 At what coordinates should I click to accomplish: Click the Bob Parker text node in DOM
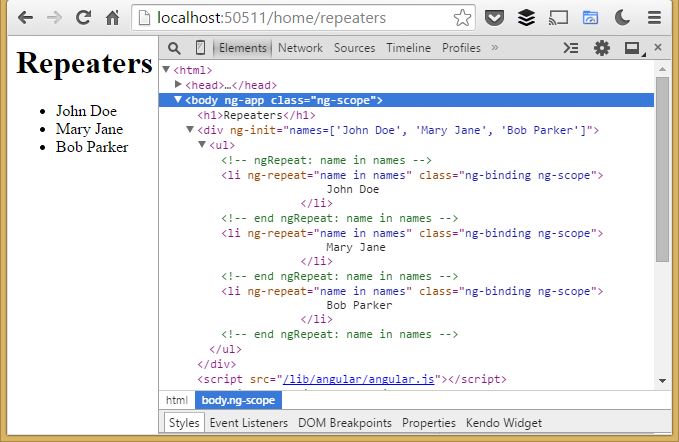pos(359,306)
